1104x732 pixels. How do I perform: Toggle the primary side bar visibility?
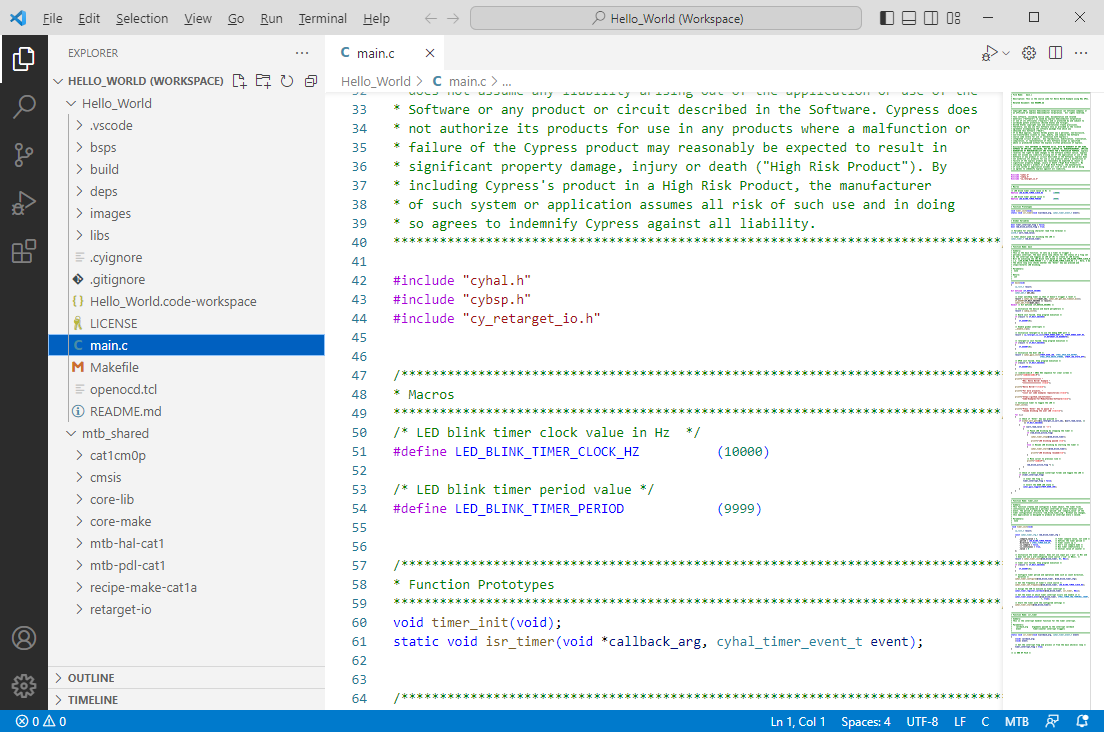coord(887,18)
